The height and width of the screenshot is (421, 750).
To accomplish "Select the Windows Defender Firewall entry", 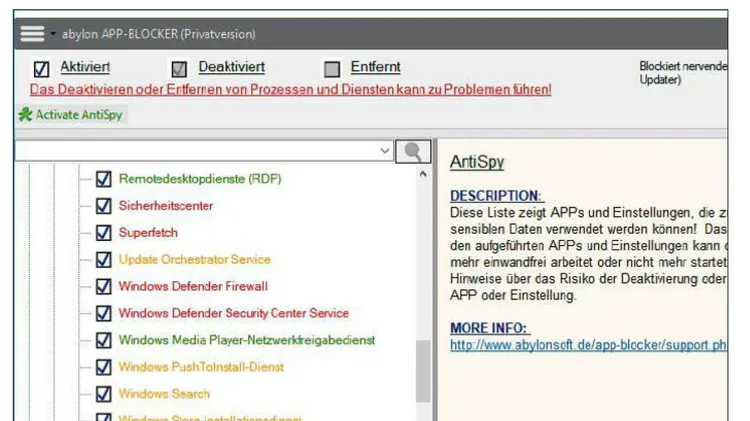I will point(193,286).
